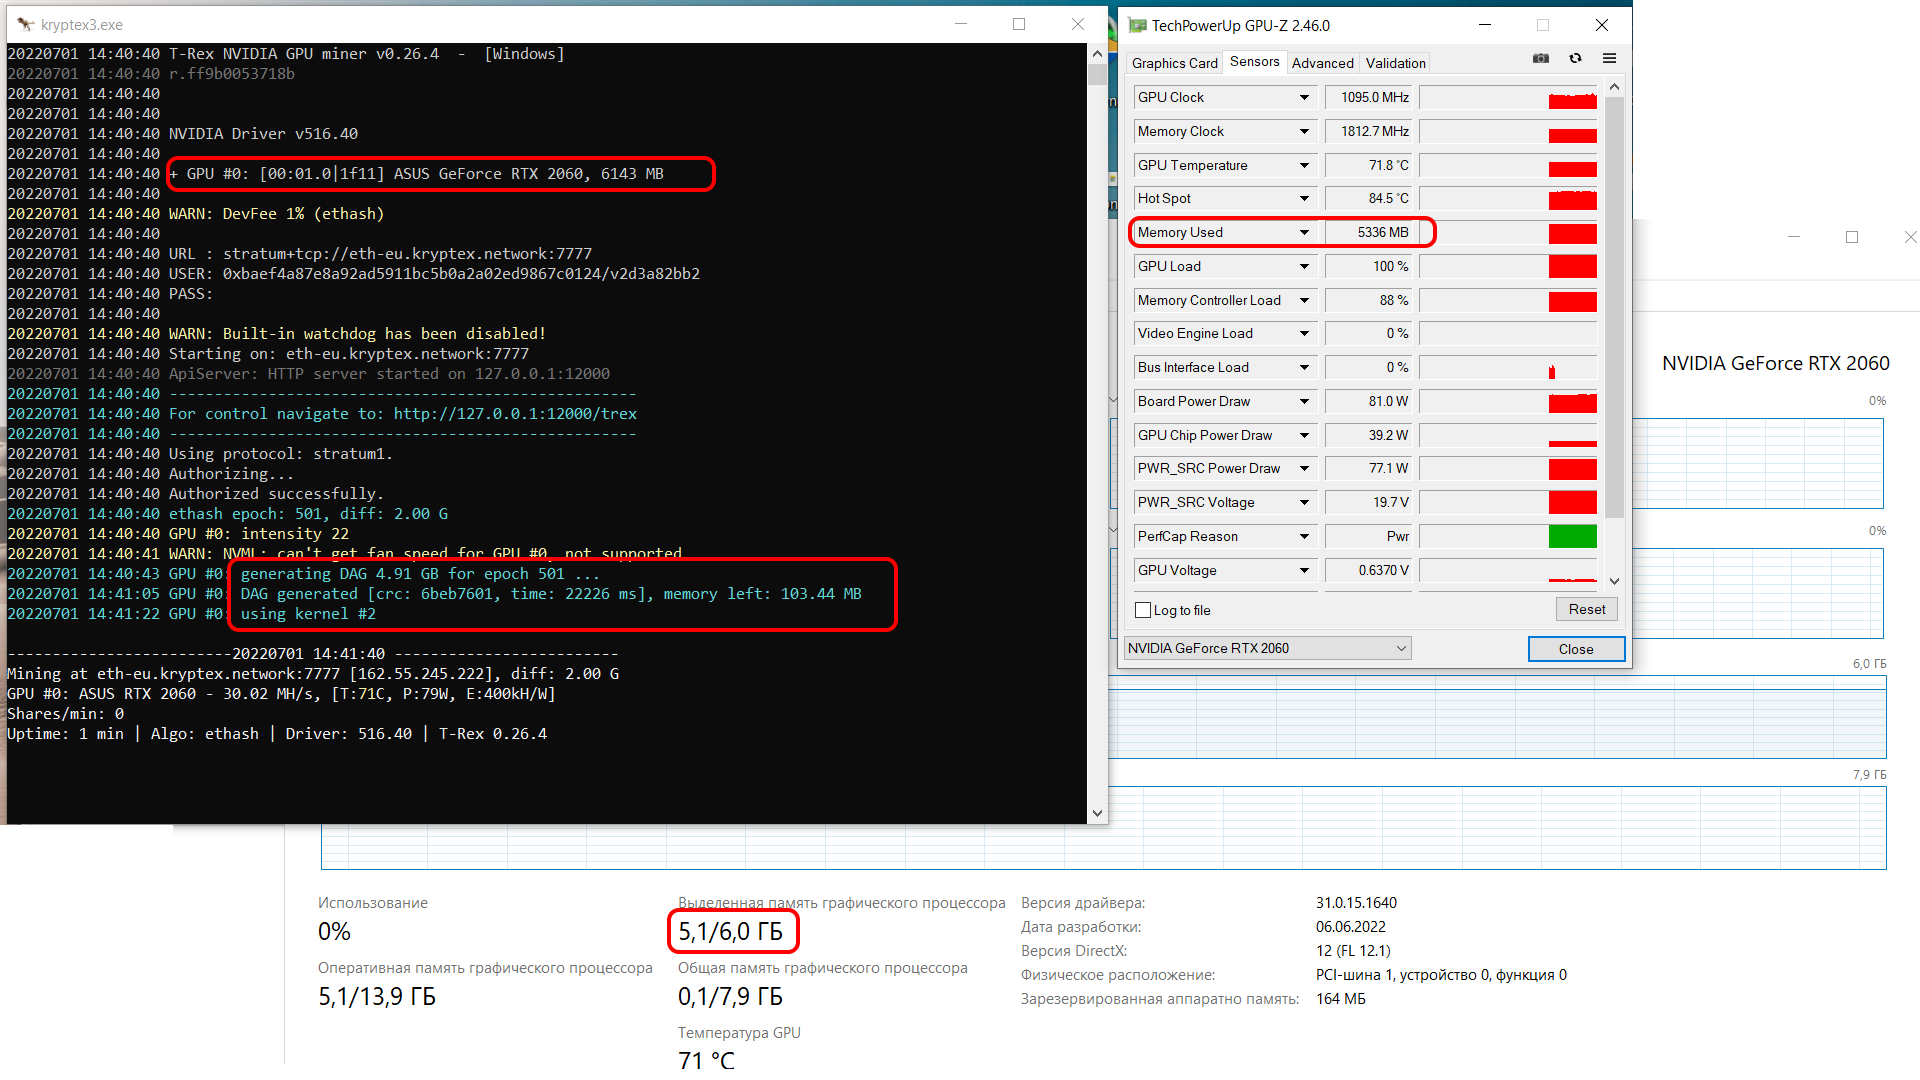Enable the Log to file checkbox
The image size is (1920, 1080).
[1143, 610]
